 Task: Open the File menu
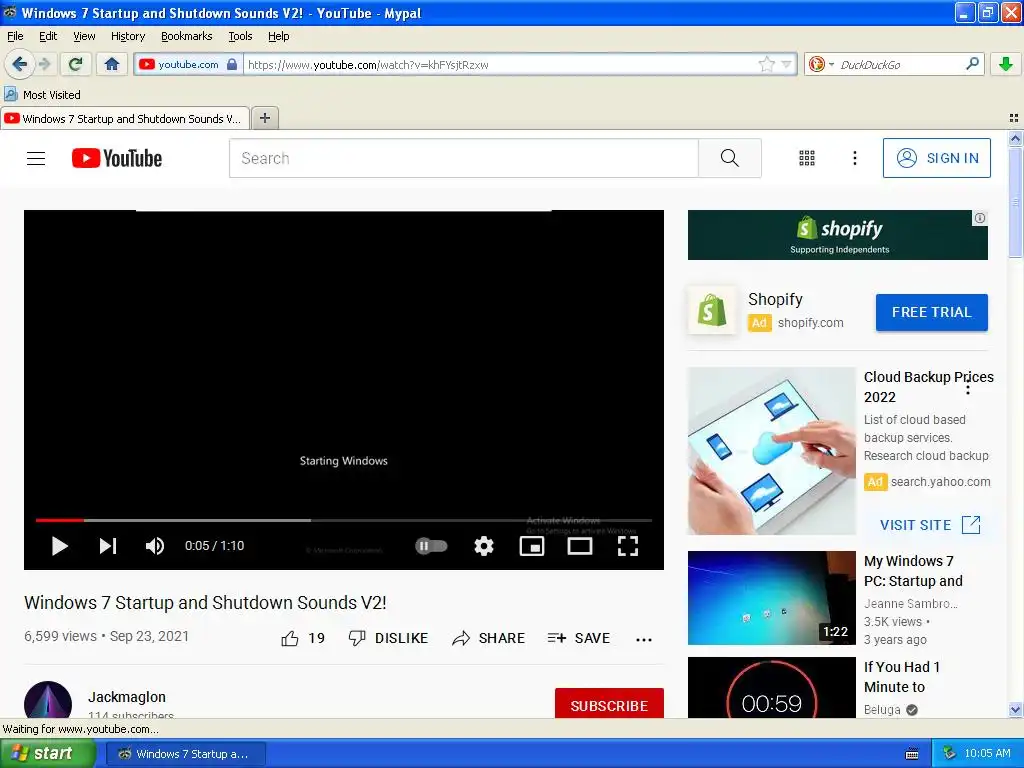tap(15, 36)
